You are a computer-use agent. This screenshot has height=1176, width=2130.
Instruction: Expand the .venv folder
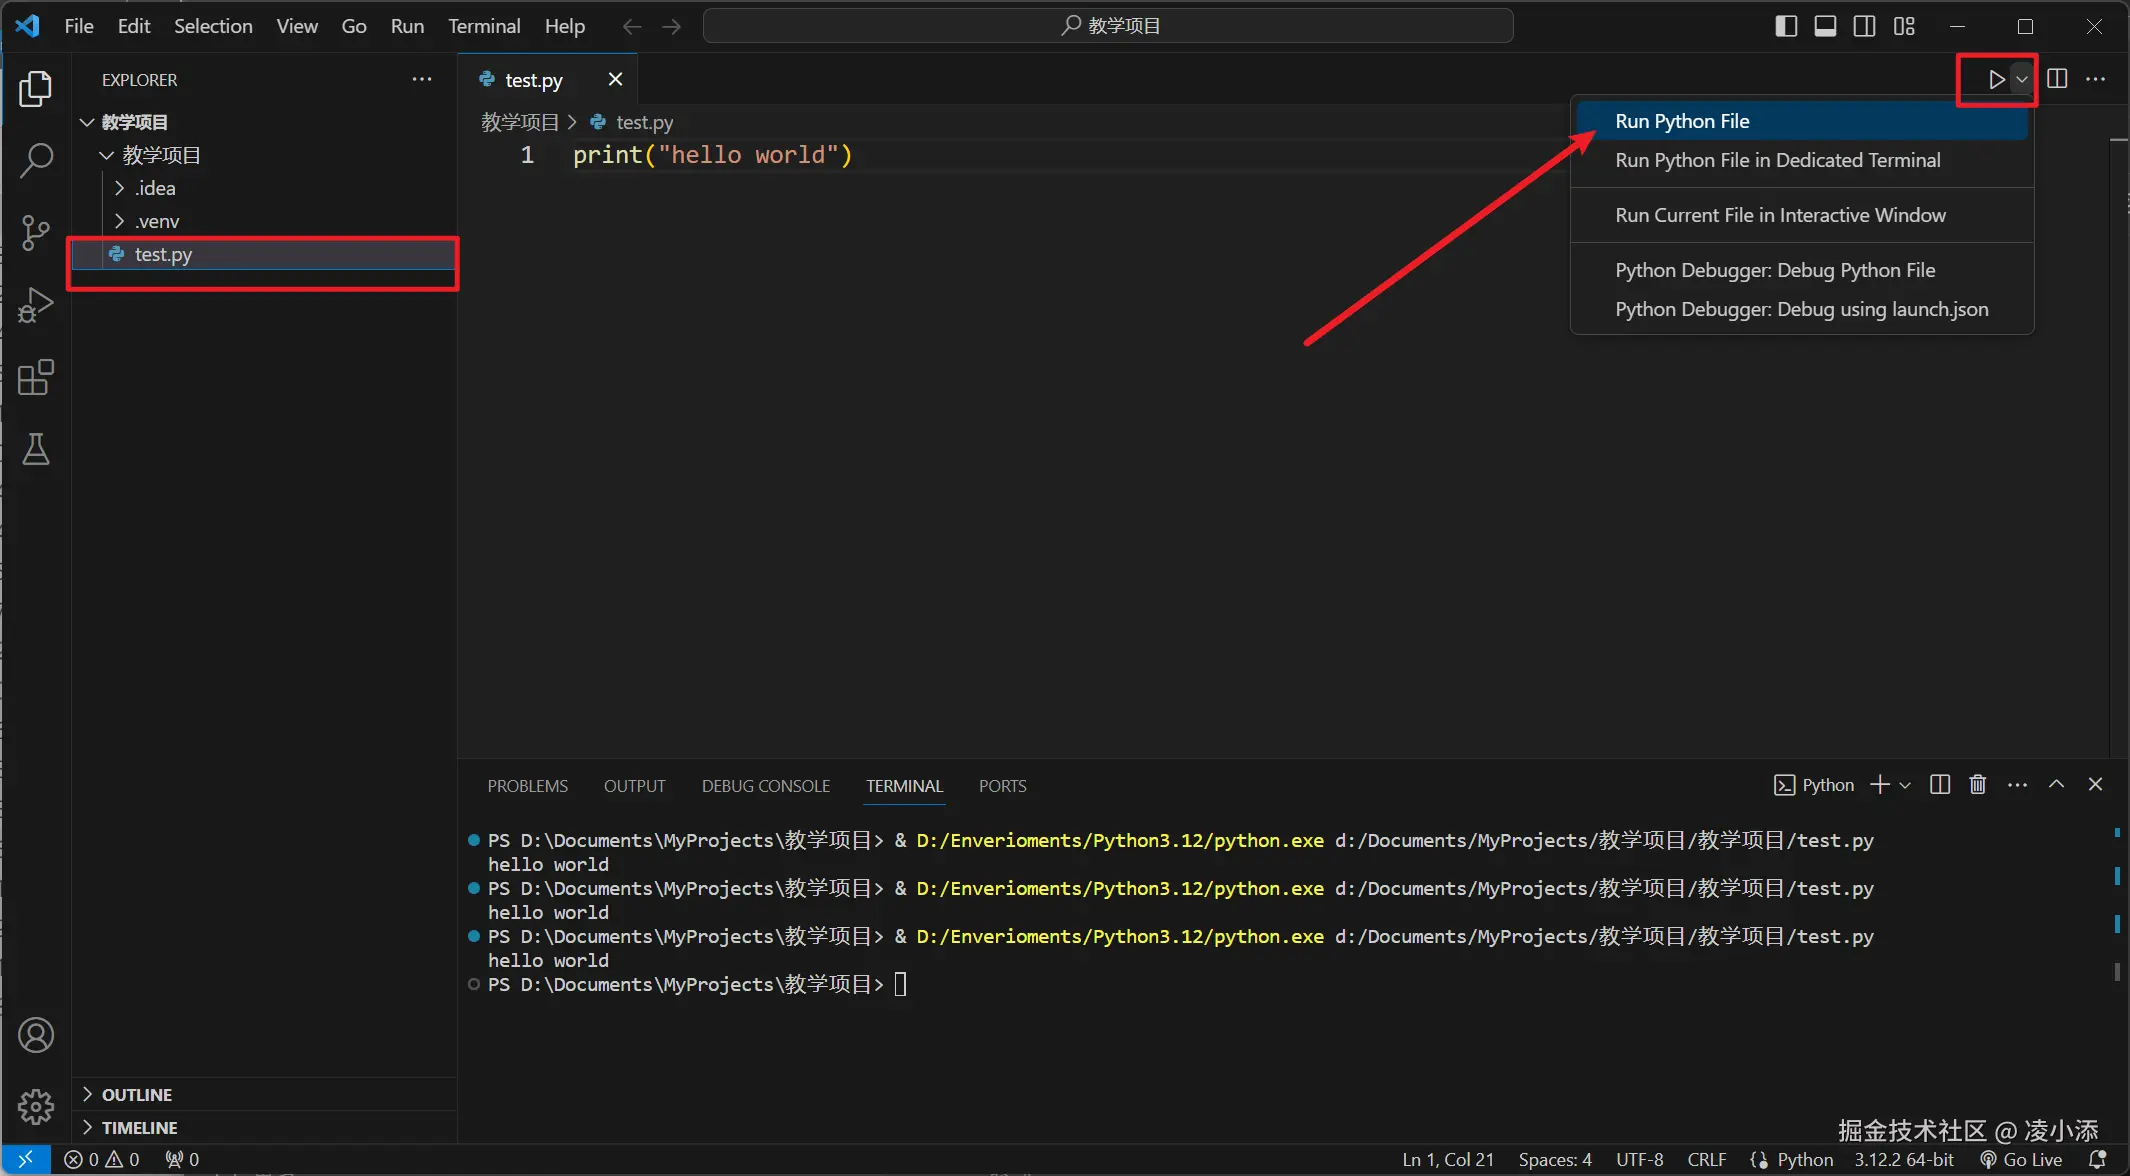pos(157,221)
